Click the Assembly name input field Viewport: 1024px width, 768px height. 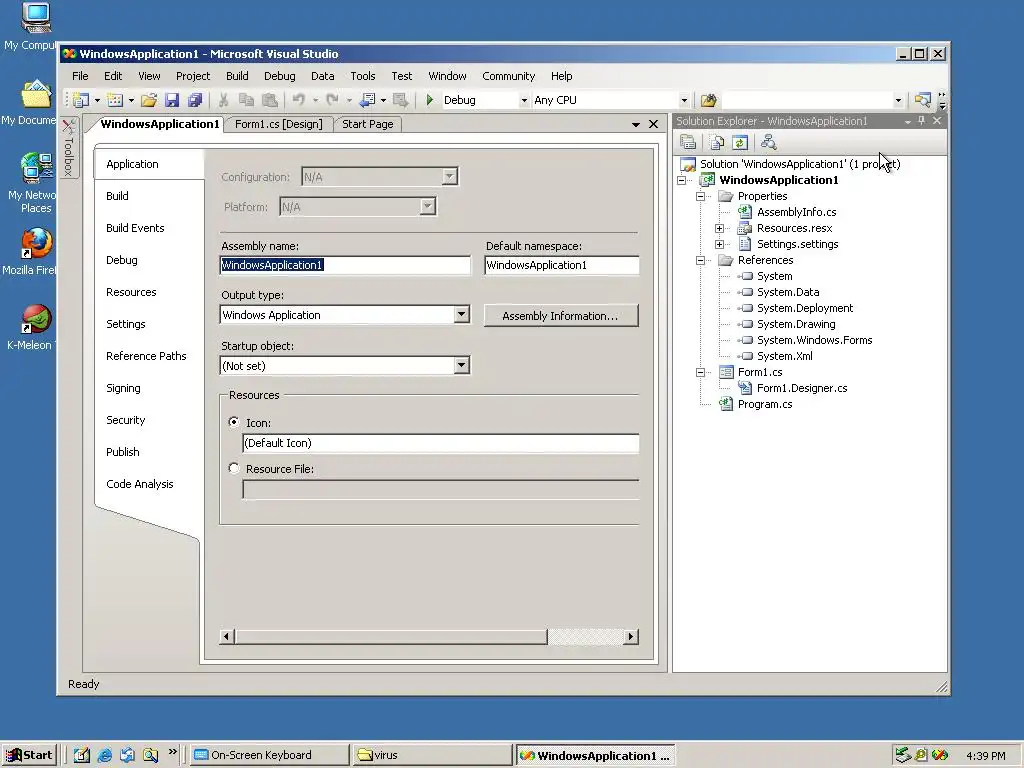point(345,264)
